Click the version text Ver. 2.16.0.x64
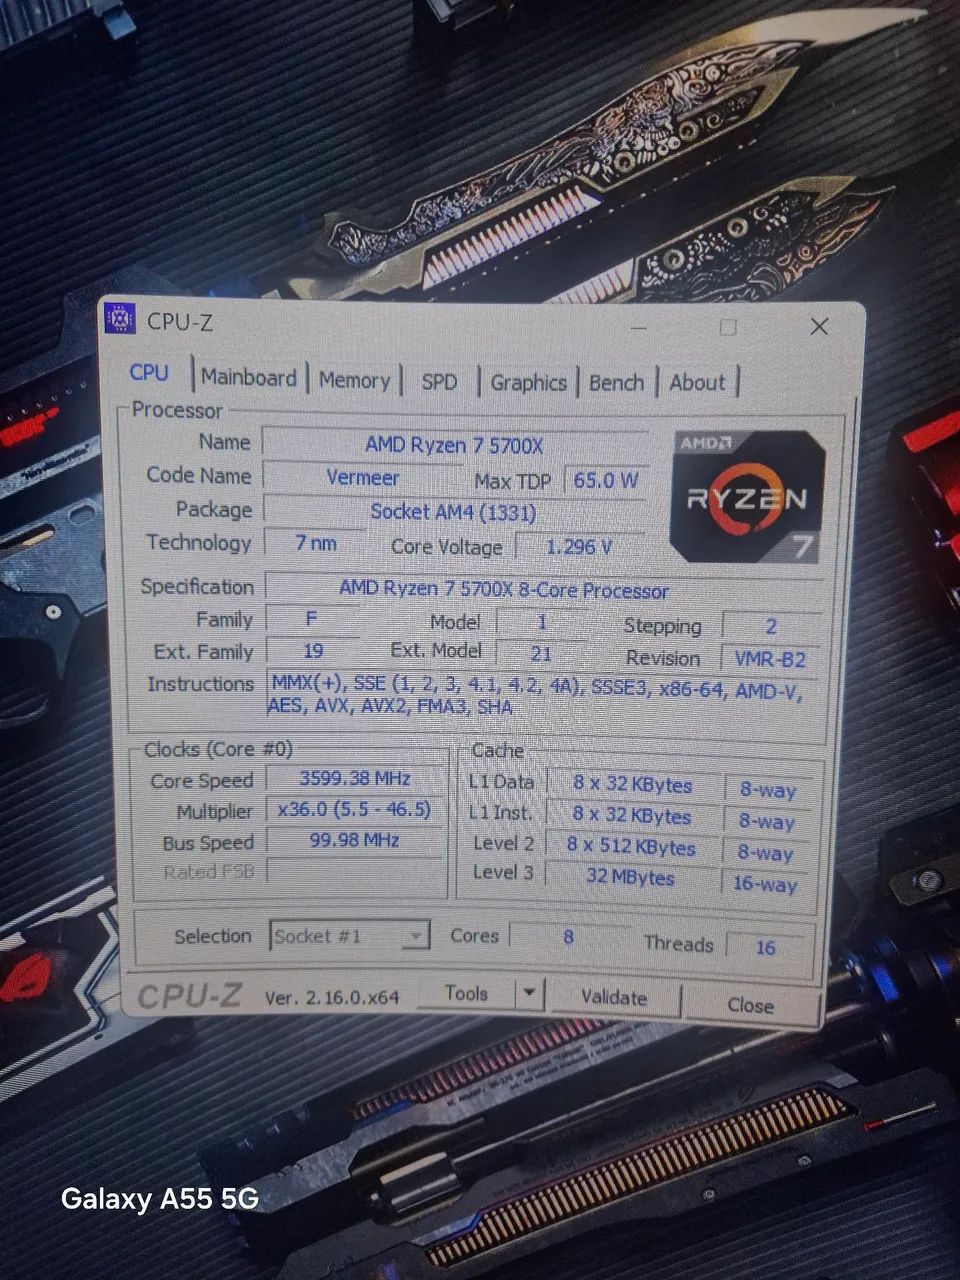The image size is (960, 1280). 332,997
